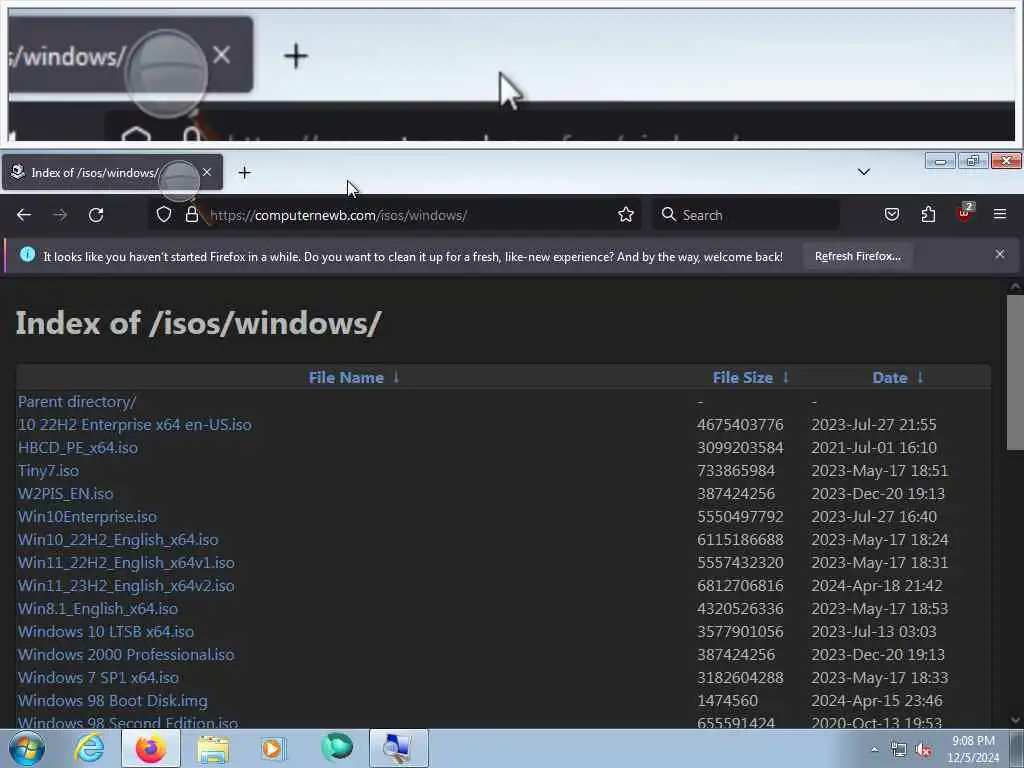Viewport: 1024px width, 768px height.
Task: Click the site padlock security icon
Action: point(191,214)
